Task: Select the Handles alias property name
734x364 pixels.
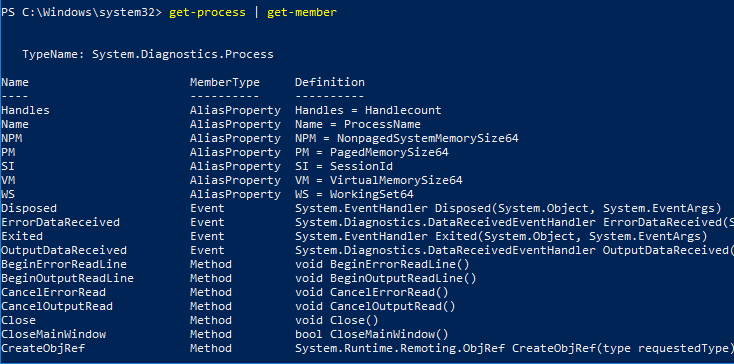Action: click(x=25, y=110)
